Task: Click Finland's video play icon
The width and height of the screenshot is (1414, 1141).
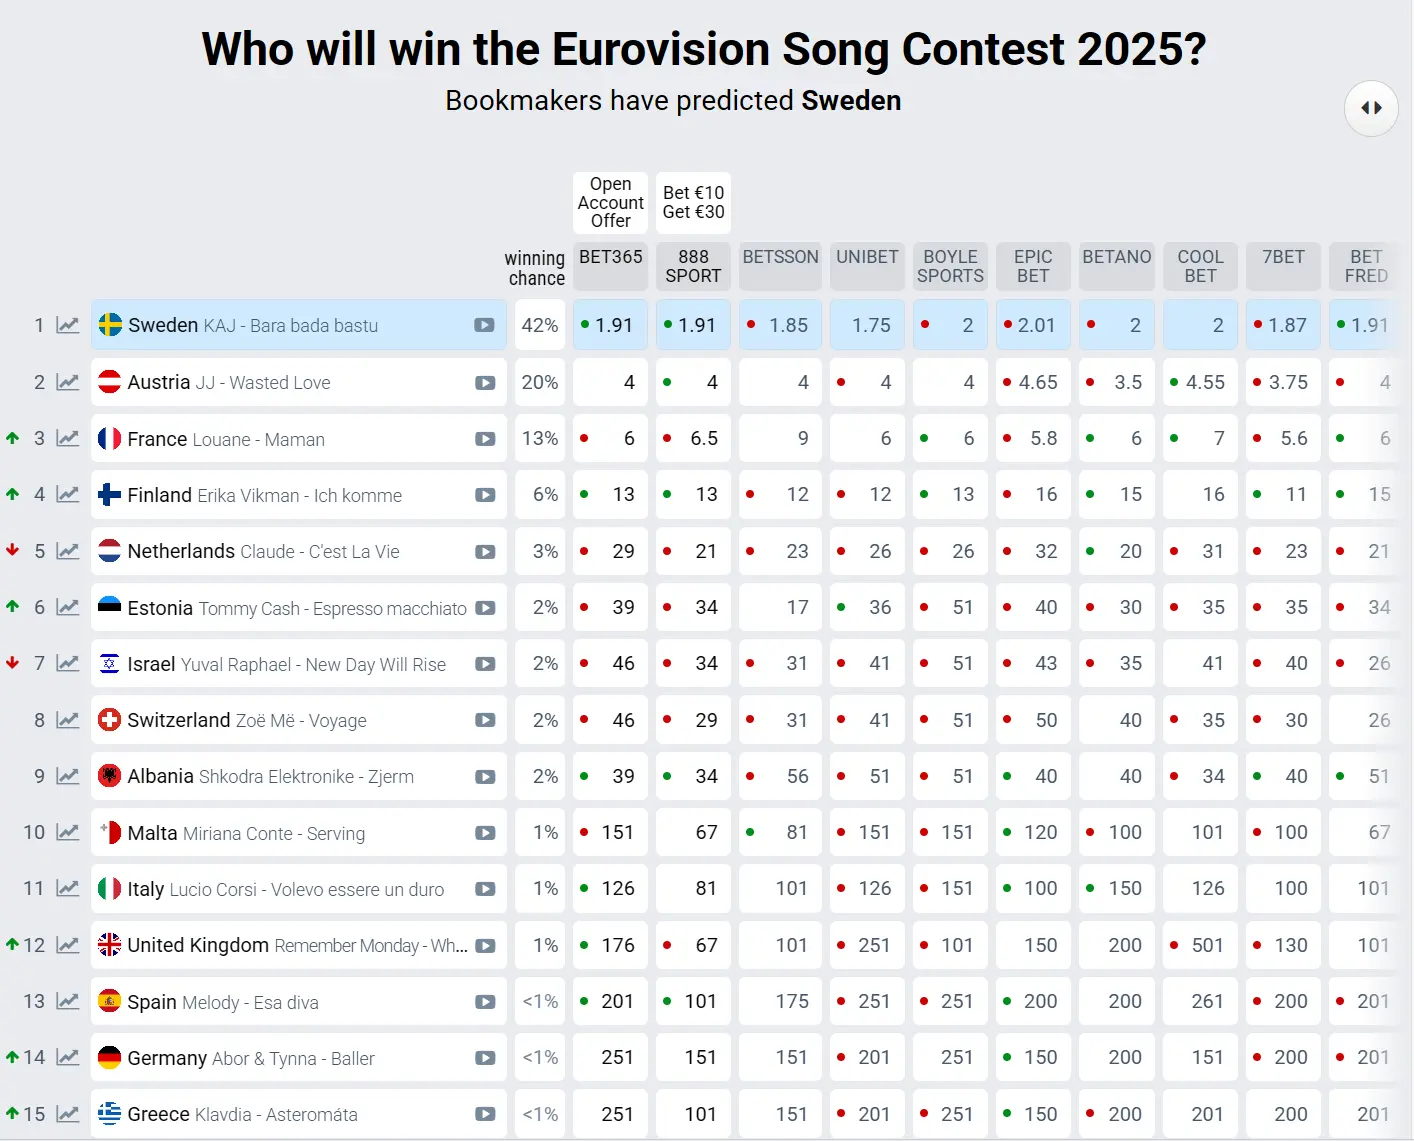Action: point(485,495)
